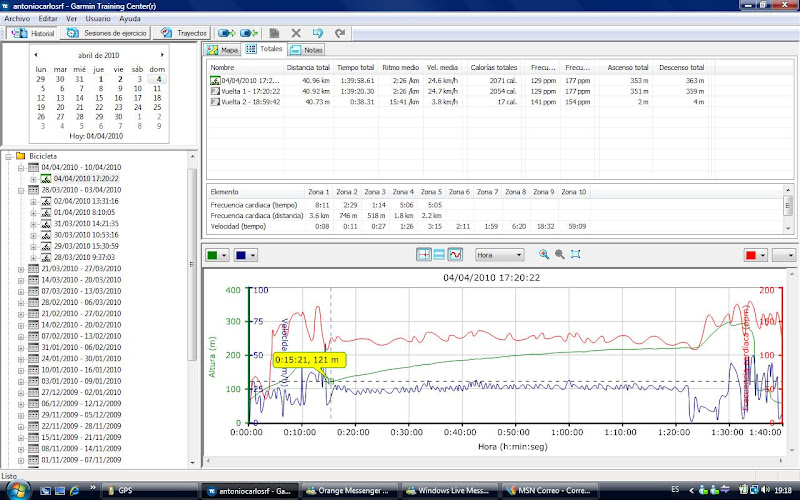Select the Vuelta 2 - 18:59:42 row

457,102
